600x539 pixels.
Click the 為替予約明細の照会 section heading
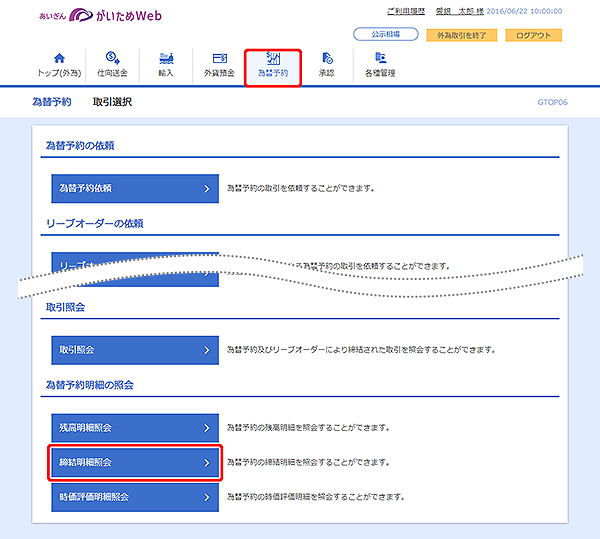coord(90,385)
